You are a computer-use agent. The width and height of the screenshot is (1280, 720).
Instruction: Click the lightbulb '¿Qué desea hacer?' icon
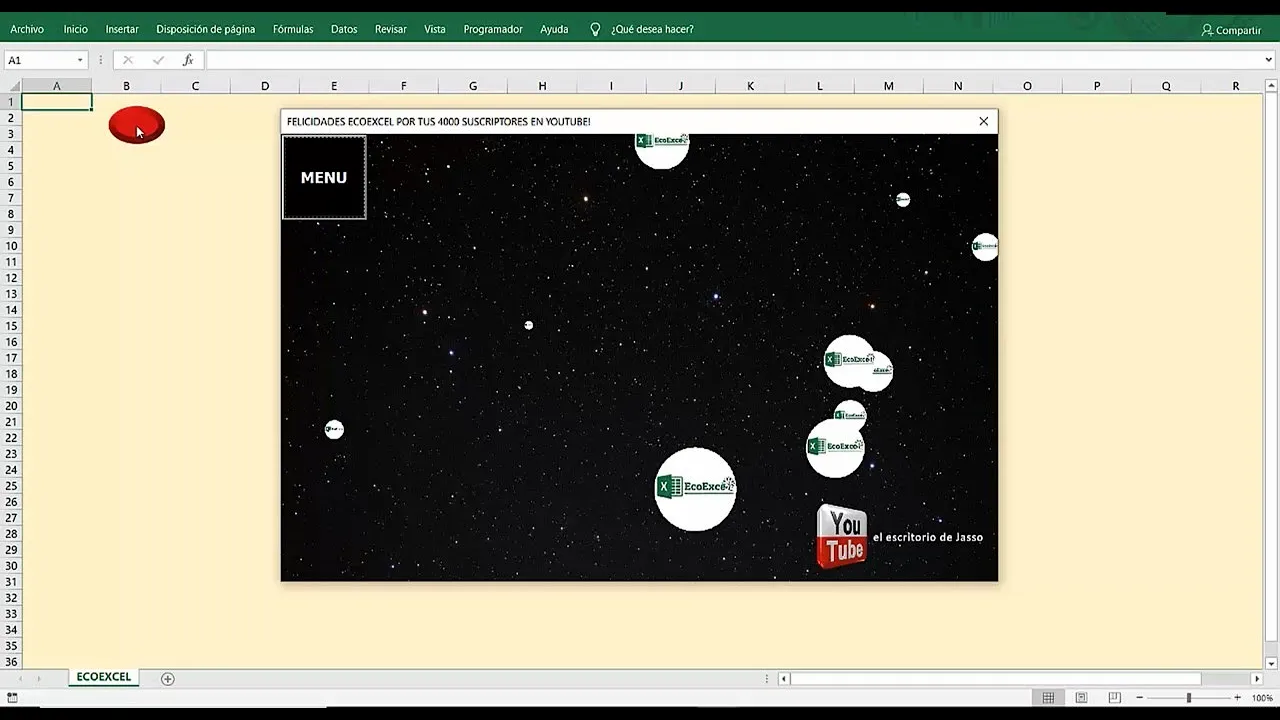(x=595, y=30)
